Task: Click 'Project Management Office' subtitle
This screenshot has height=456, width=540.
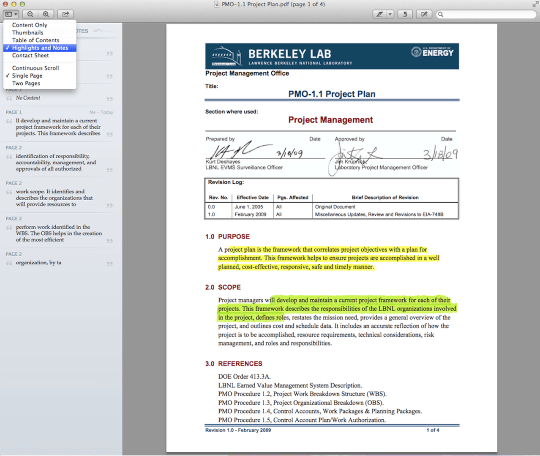Action: tap(247, 73)
